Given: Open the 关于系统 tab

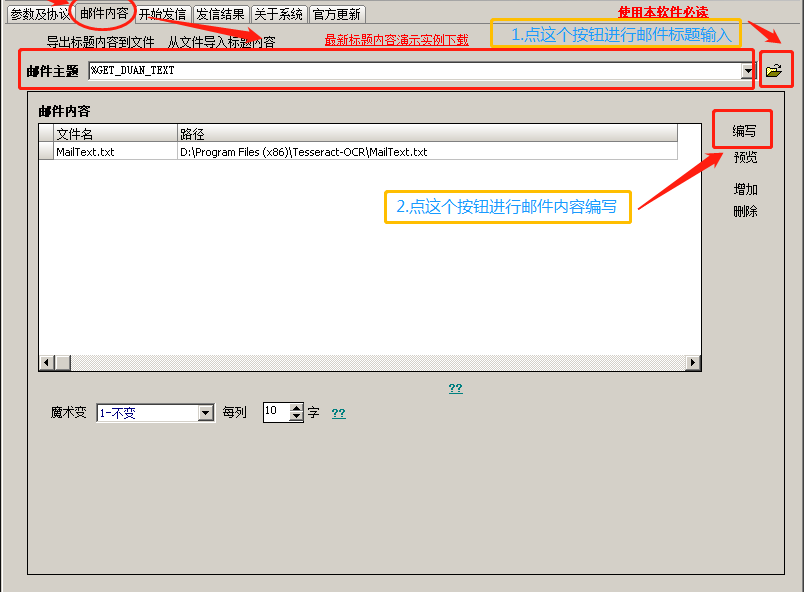Looking at the screenshot, I should point(278,14).
